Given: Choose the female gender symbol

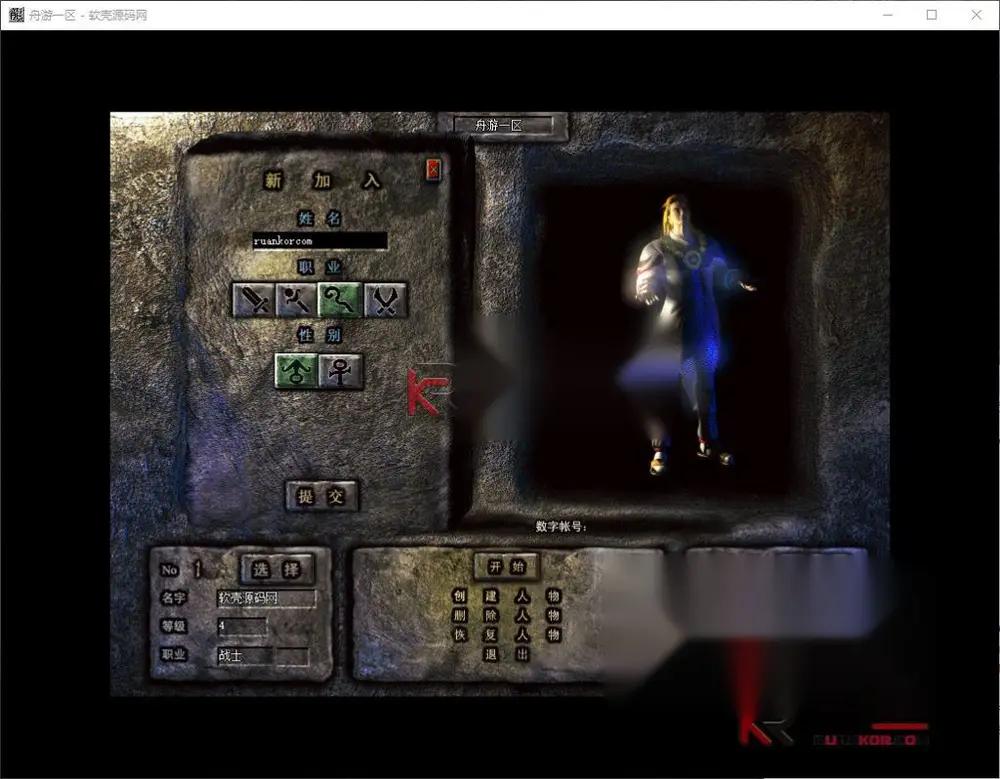Looking at the screenshot, I should click(x=341, y=371).
